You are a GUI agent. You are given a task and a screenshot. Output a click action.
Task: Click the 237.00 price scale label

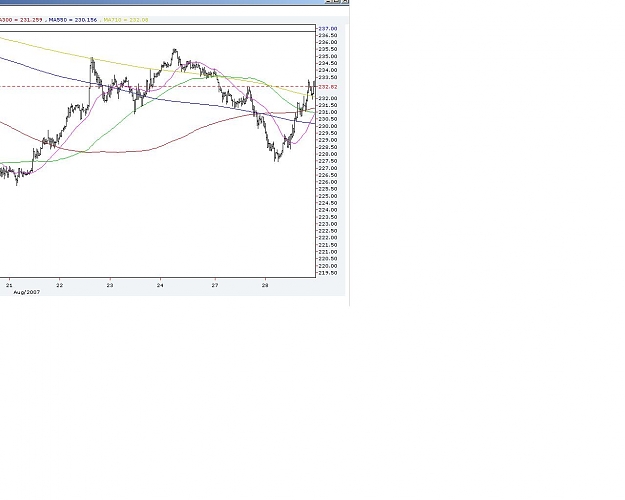tap(328, 29)
